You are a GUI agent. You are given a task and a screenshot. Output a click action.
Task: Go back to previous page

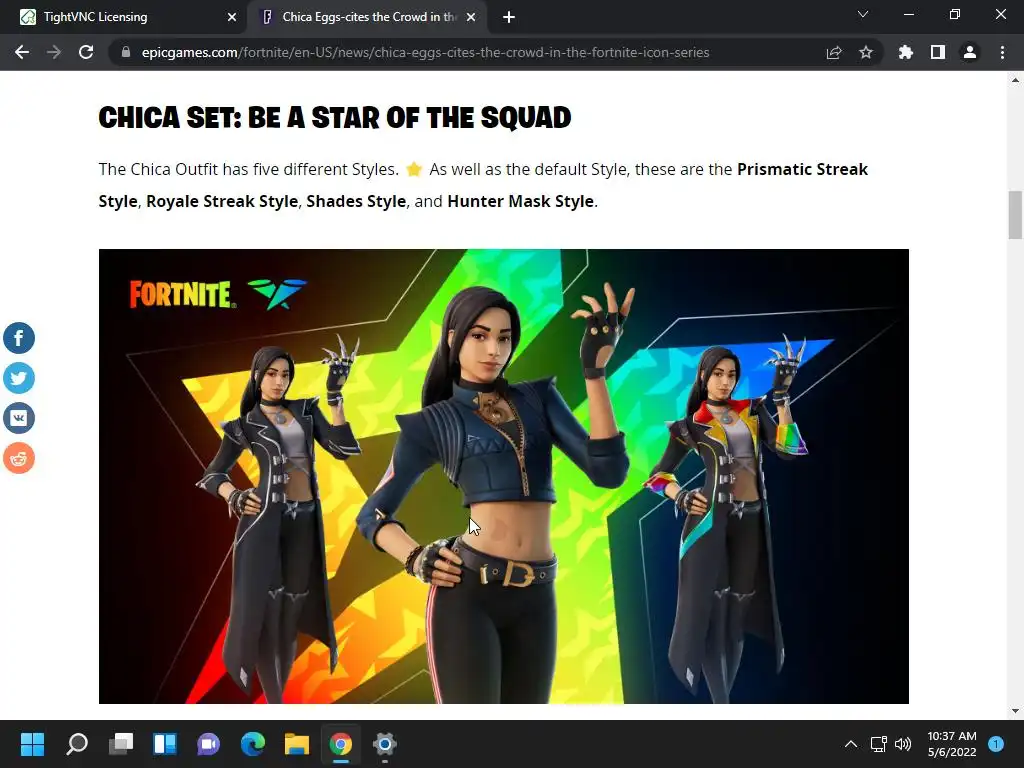[22, 52]
